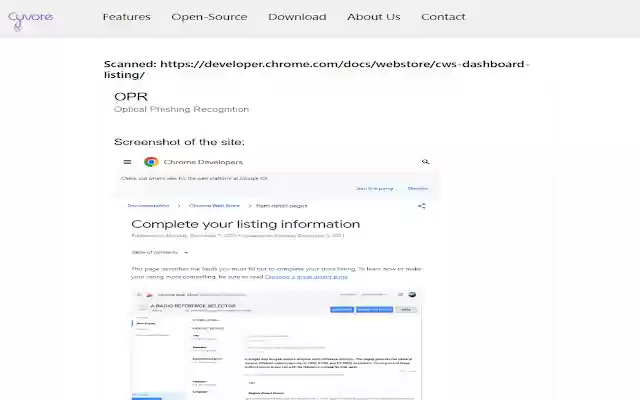Viewport: 640px width, 400px height.
Task: Click 'A RADIO REFERENCE SELECTOR' title
Action: [193, 306]
